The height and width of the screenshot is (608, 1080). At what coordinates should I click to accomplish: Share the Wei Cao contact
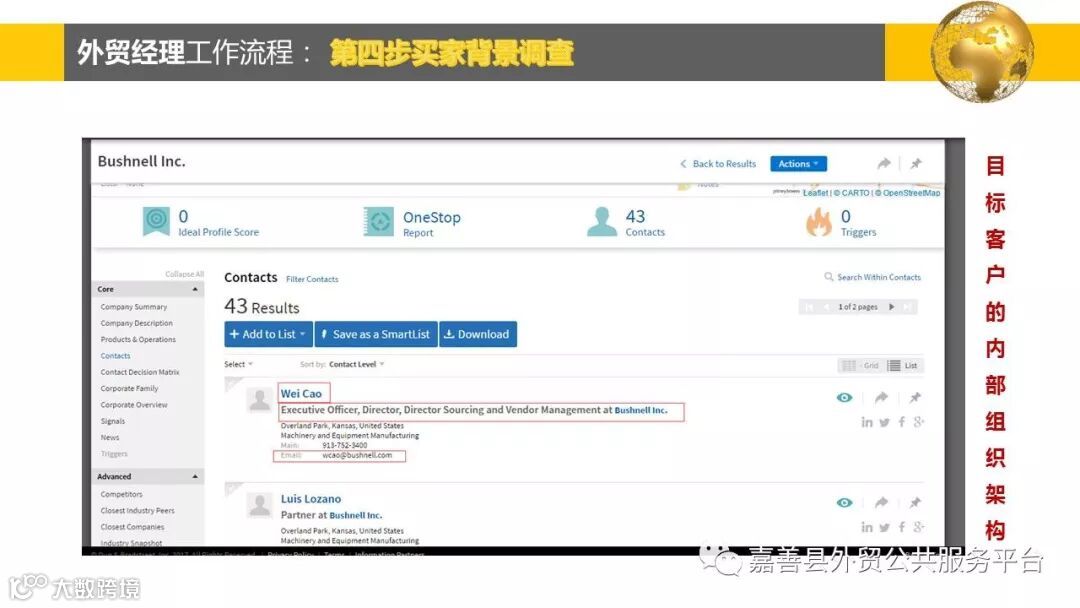pyautogui.click(x=881, y=397)
